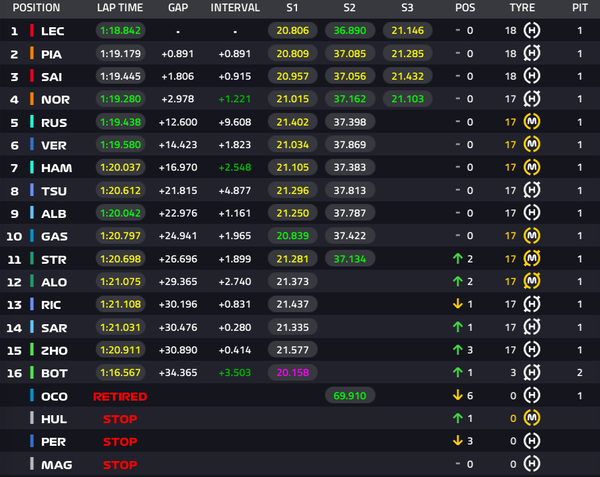The image size is (600, 477).
Task: Click ALB's hard tyre icon
Action: pos(532,213)
